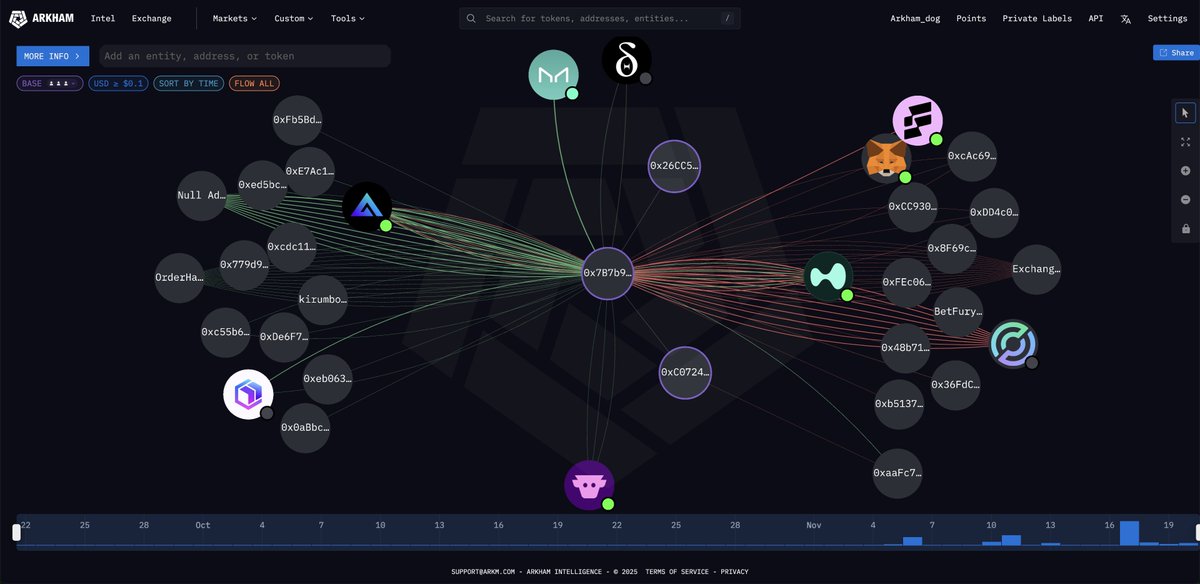Click the magnifying glass in the search bar
This screenshot has height=584, width=1200.
(x=470, y=17)
